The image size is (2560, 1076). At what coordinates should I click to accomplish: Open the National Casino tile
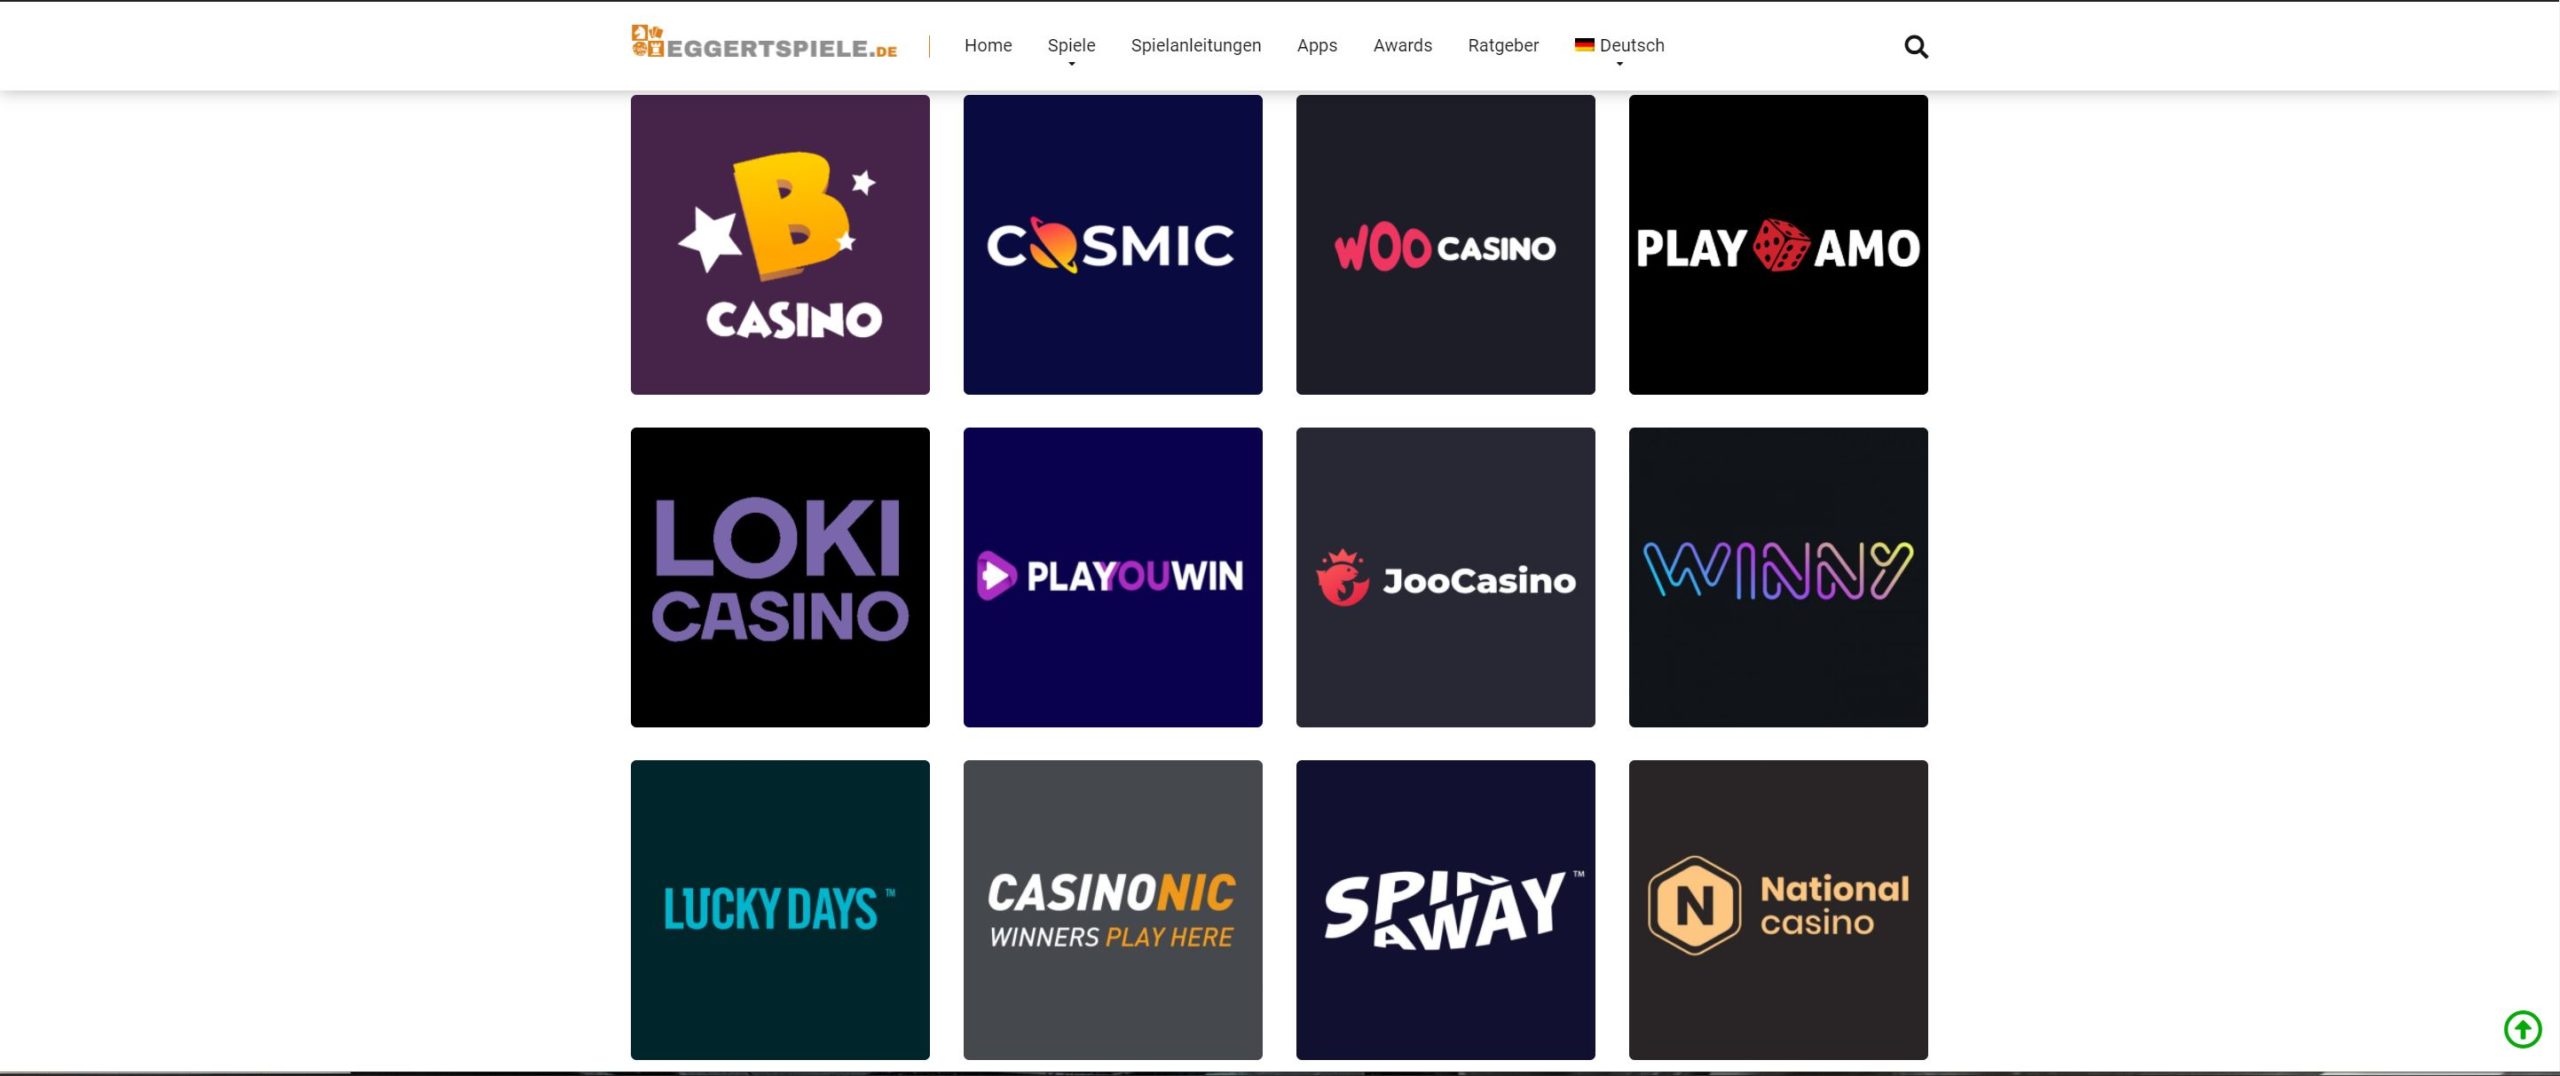pyautogui.click(x=1778, y=910)
